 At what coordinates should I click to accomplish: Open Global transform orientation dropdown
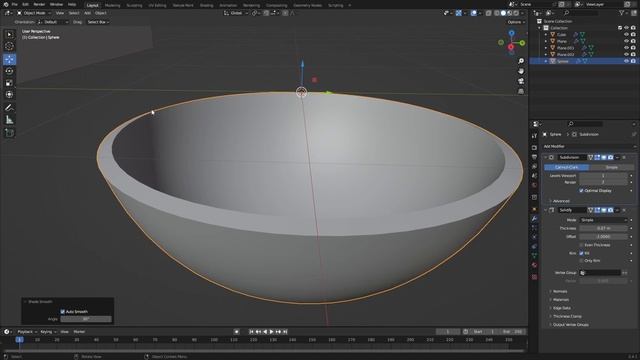pos(236,13)
